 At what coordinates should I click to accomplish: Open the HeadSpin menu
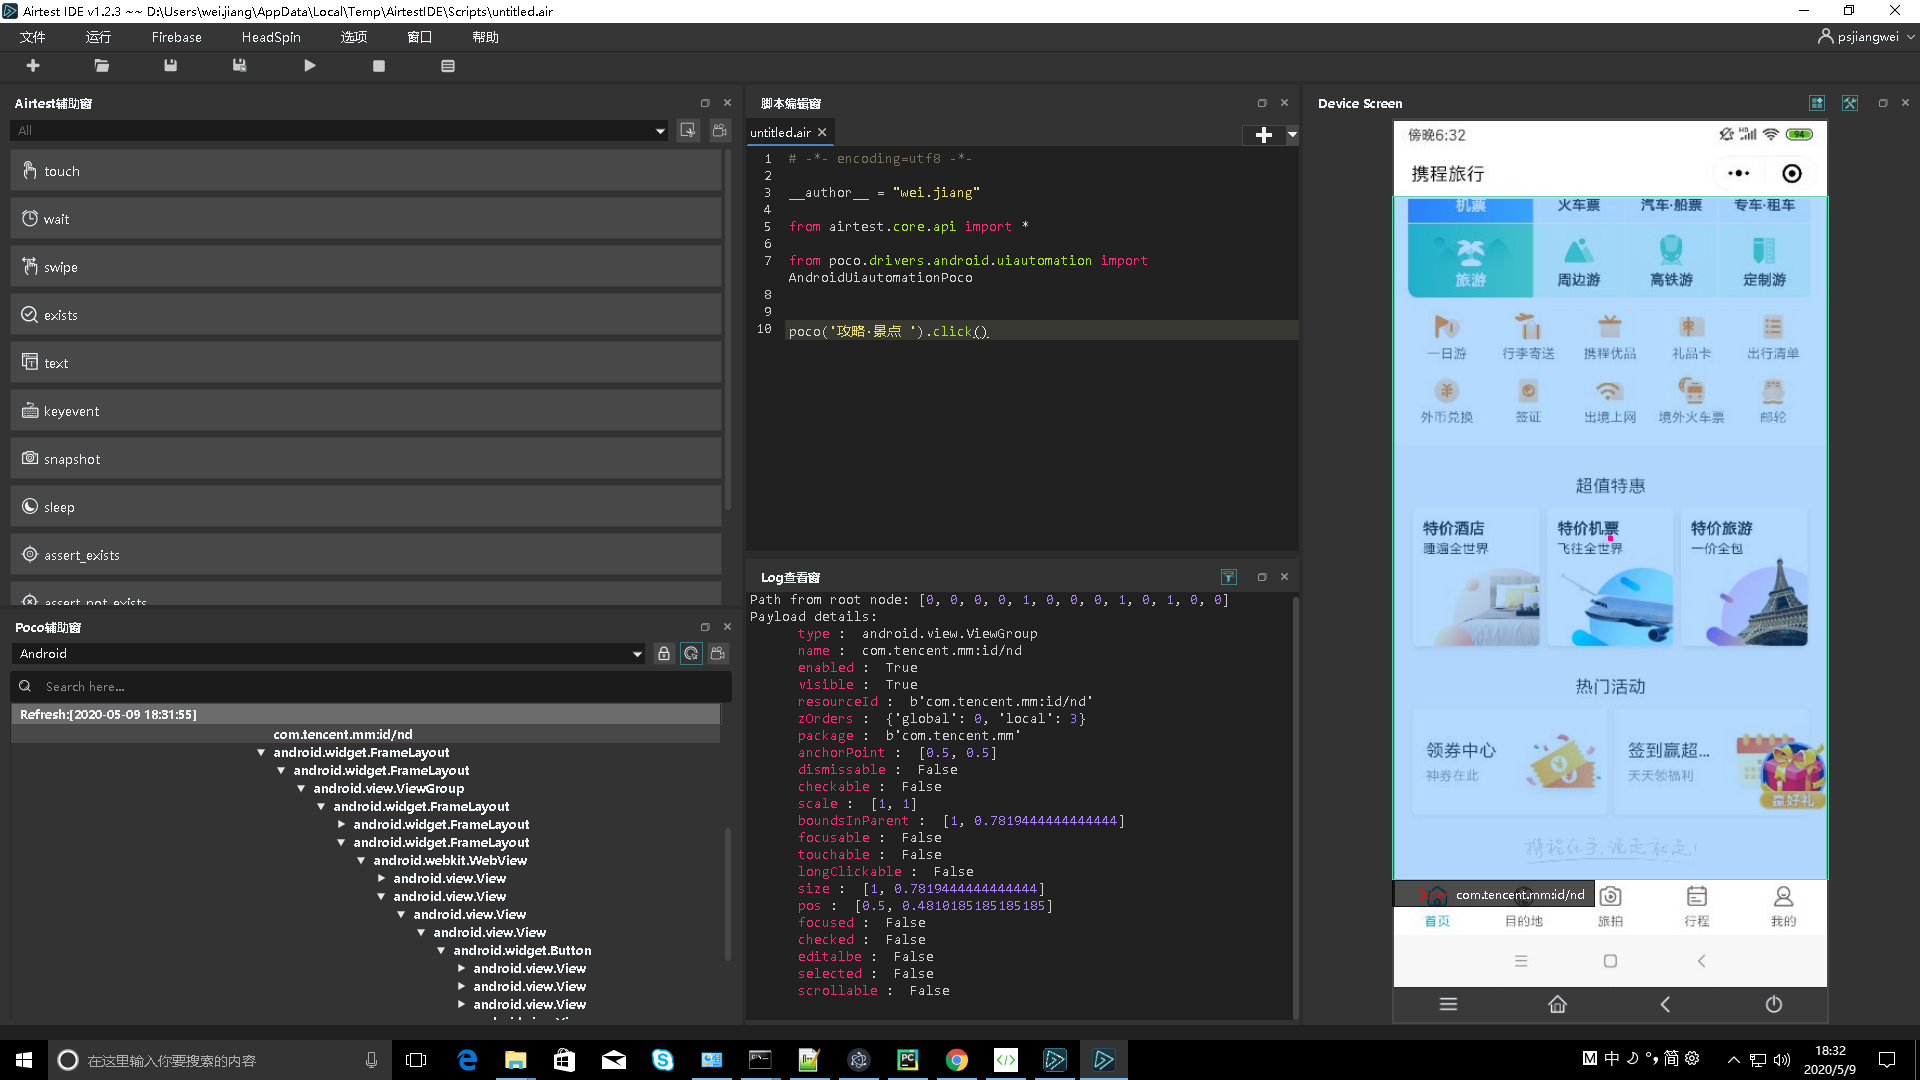pyautogui.click(x=271, y=37)
